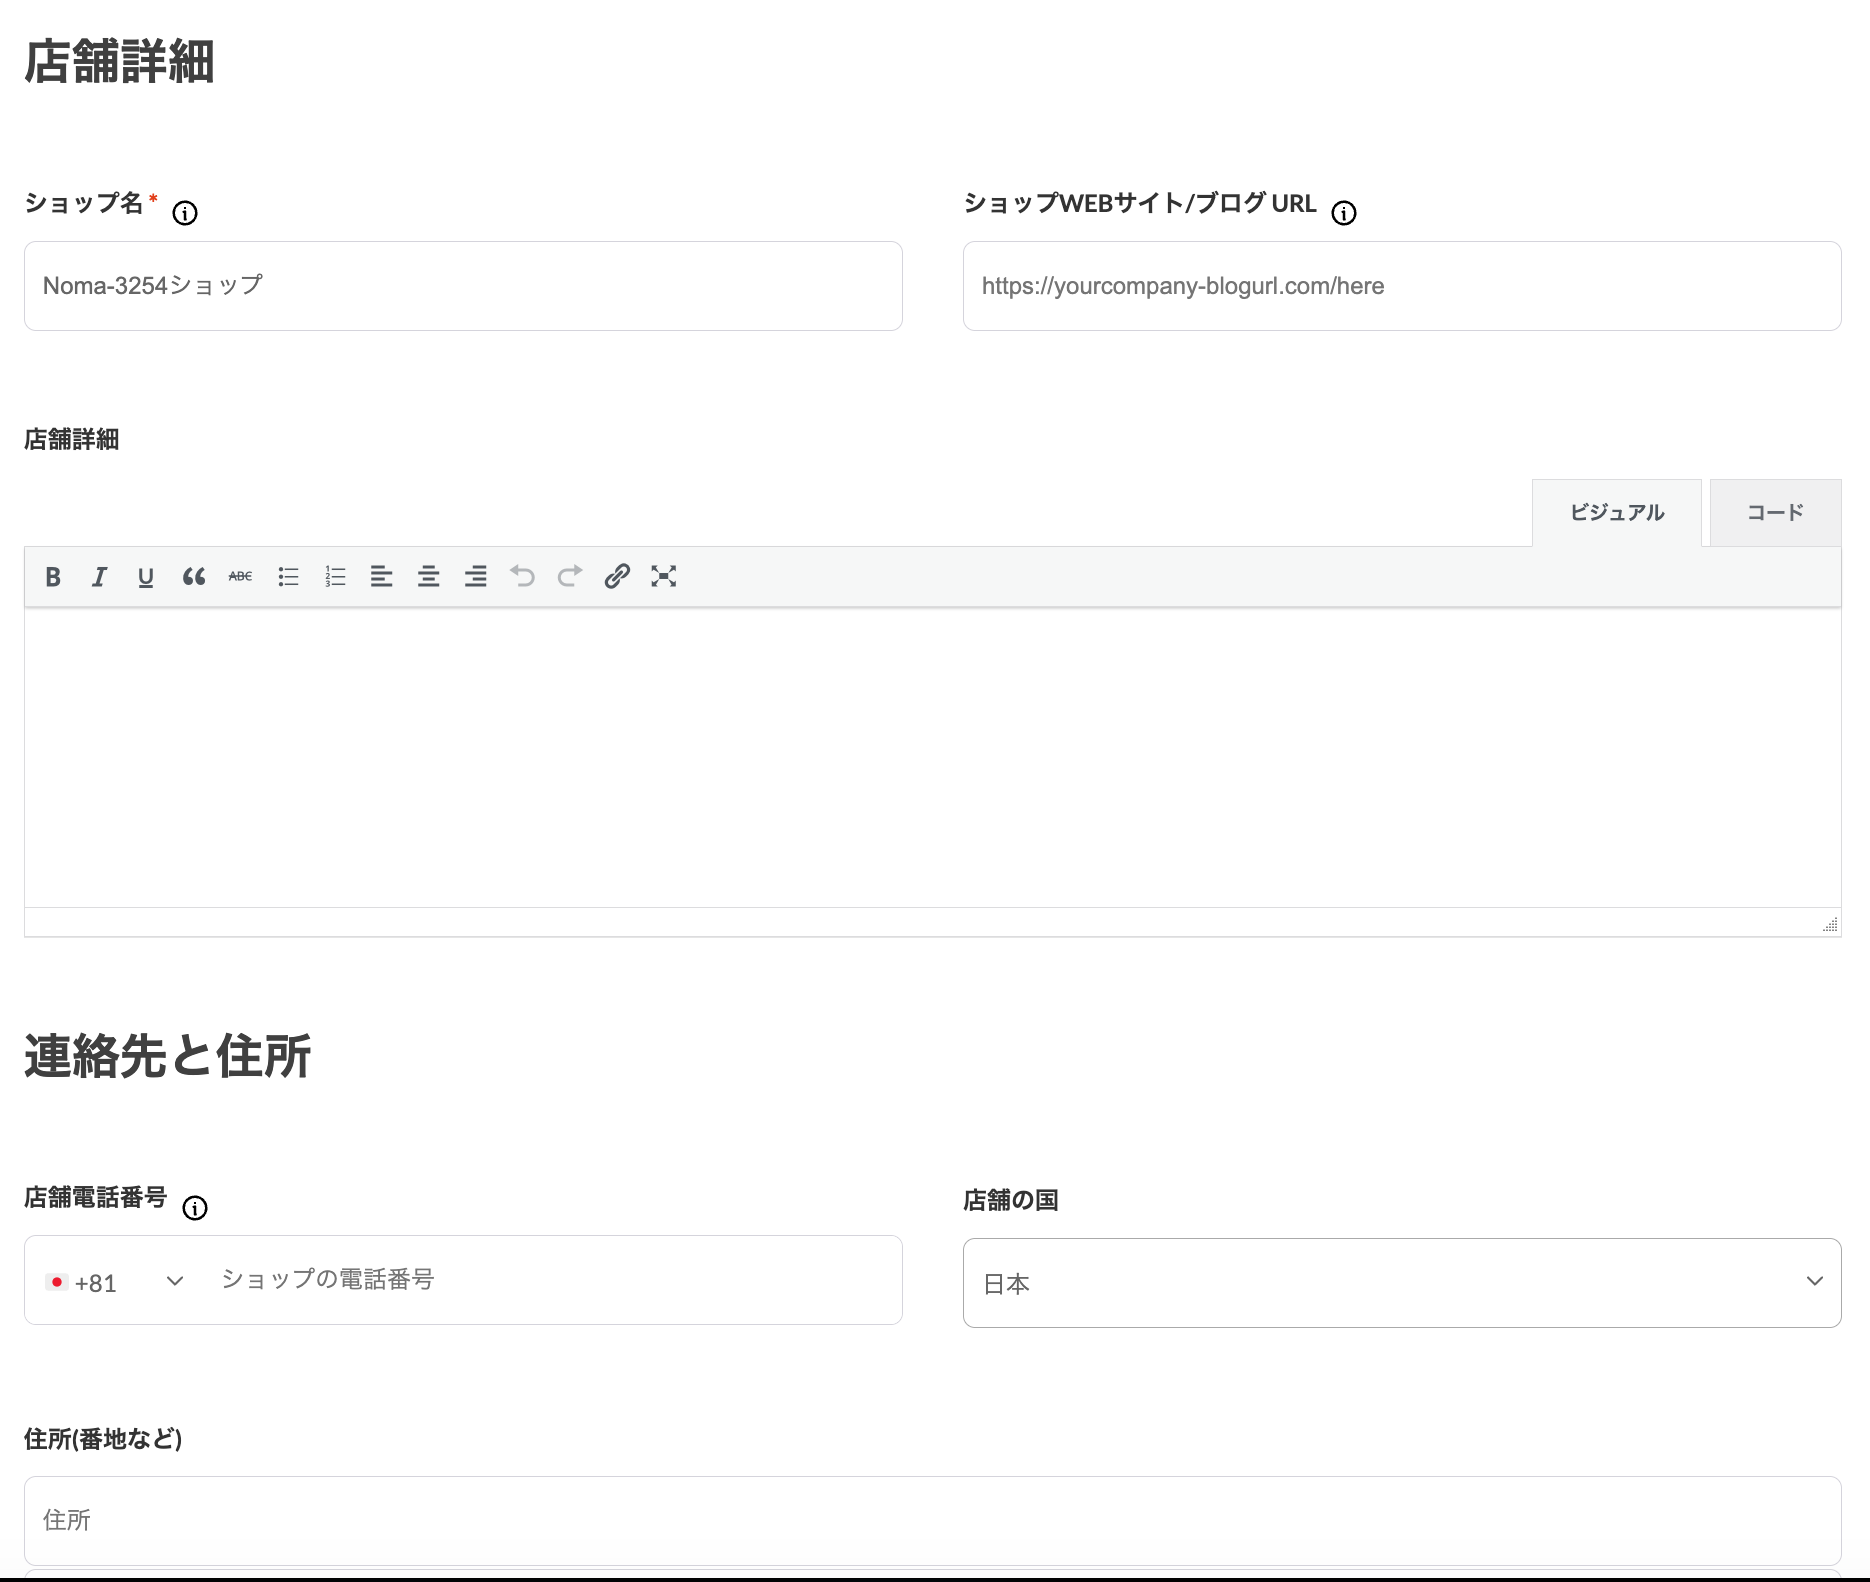Open the 店舗の国 dropdown showing 日本
The width and height of the screenshot is (1870, 1582).
1401,1283
